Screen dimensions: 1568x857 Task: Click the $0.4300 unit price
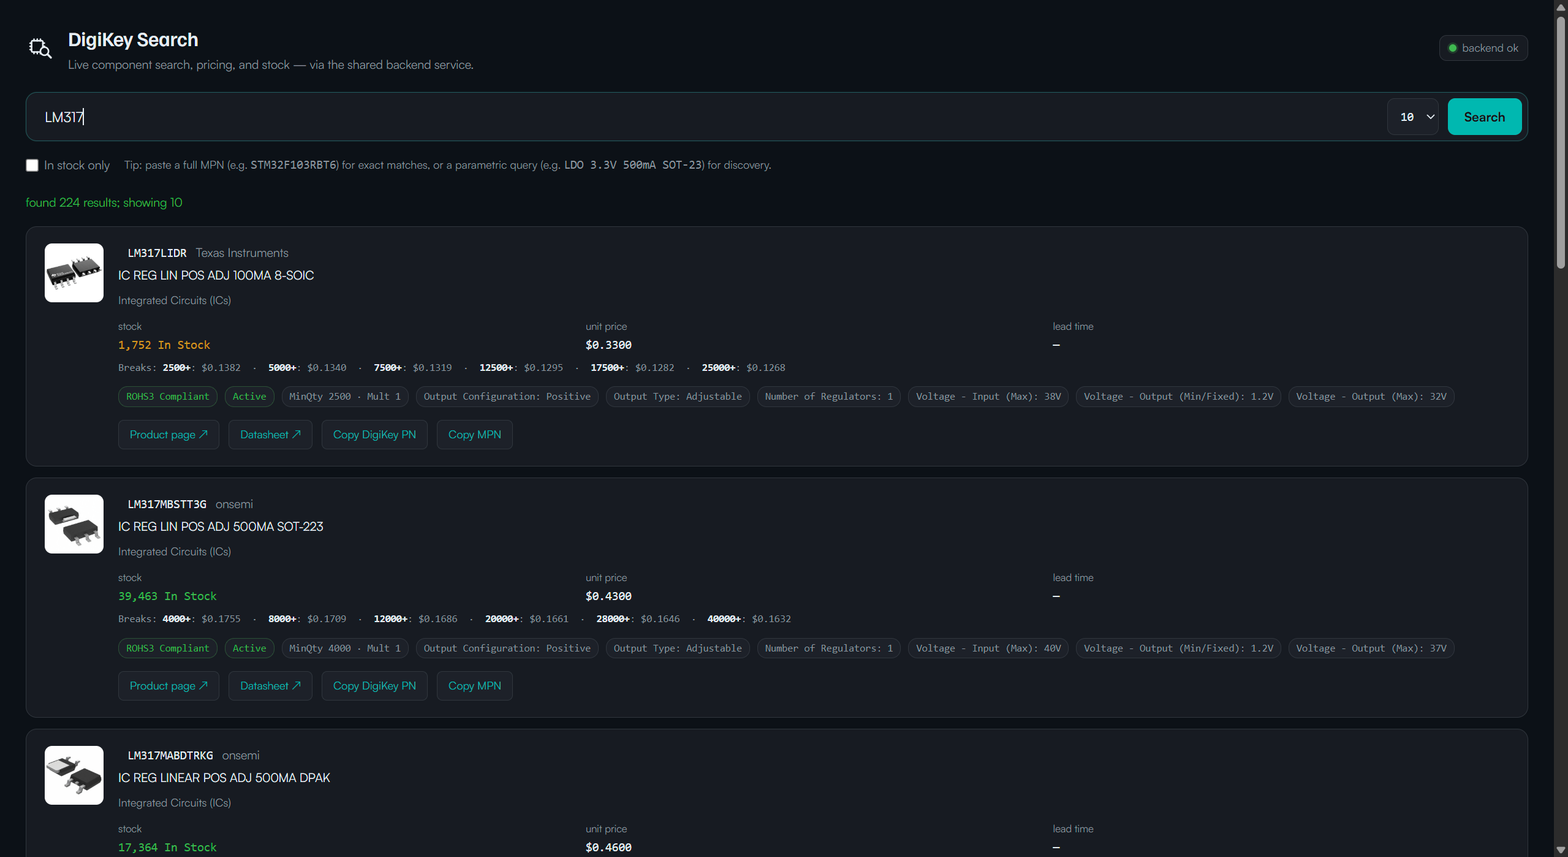(x=609, y=596)
